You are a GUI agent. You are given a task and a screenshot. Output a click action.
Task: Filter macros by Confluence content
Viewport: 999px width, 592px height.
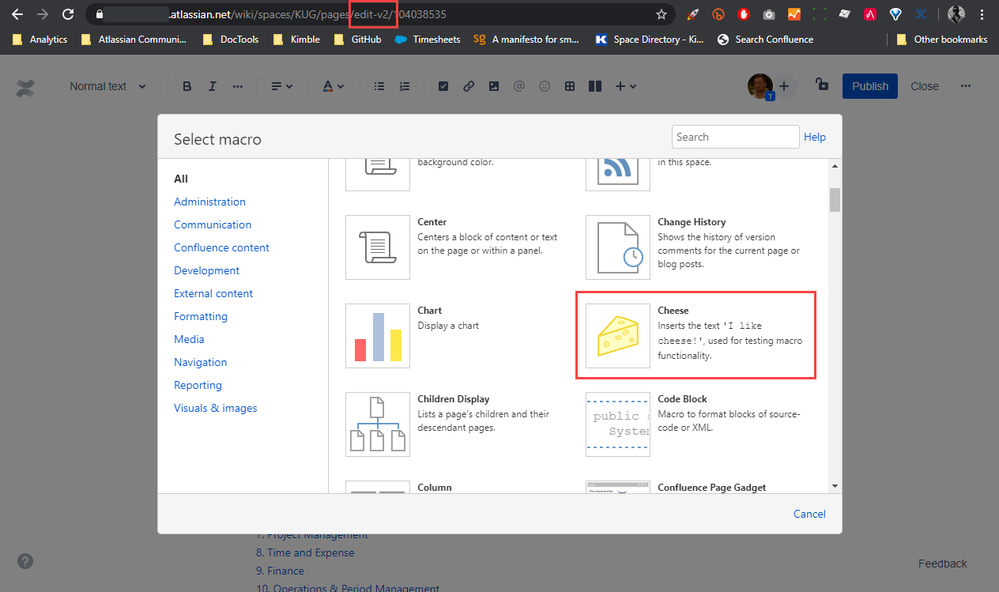(x=222, y=248)
